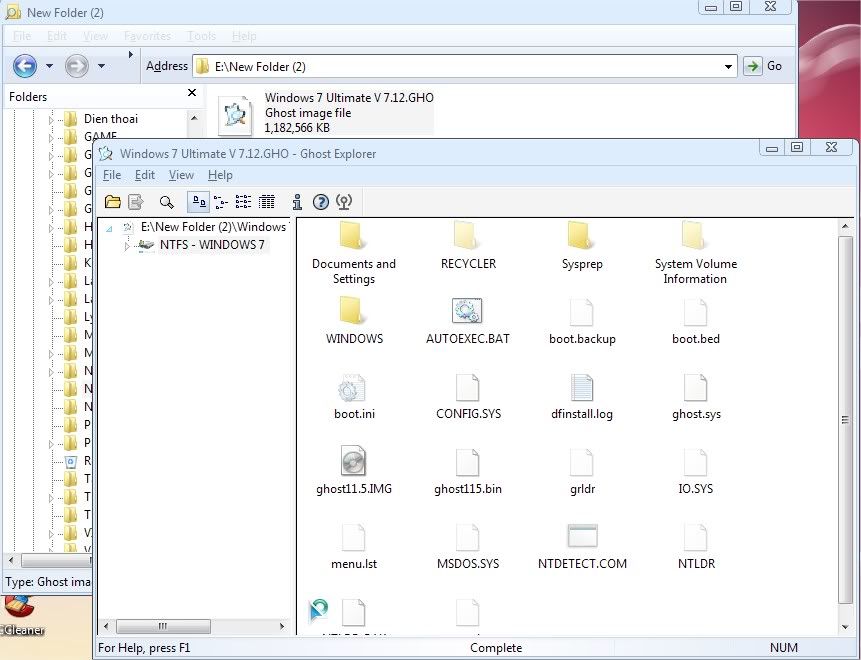Image resolution: width=861 pixels, height=660 pixels.
Task: Collapse the E:\New Folder (2)\Windows tree node
Action: click(109, 228)
